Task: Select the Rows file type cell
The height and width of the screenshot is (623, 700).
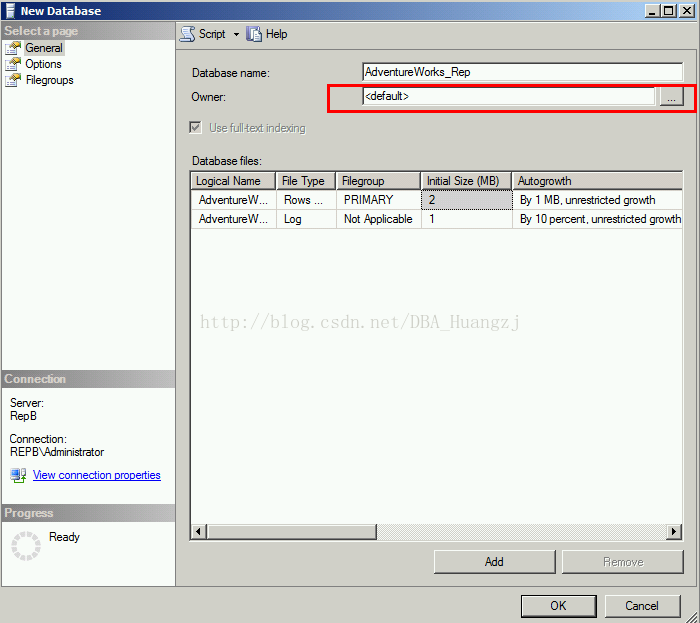Action: 306,199
